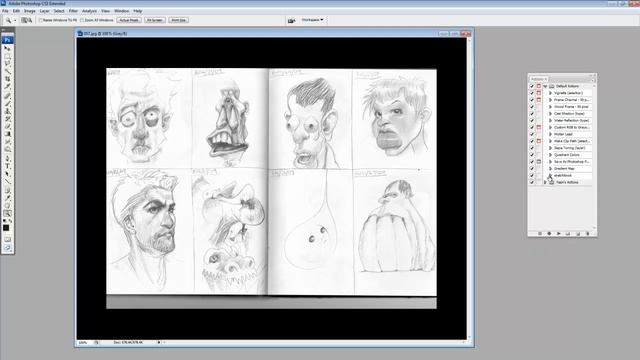640x360 pixels.
Task: Enable Resize Windows To Fit checkbox
Action: [x=40, y=20]
